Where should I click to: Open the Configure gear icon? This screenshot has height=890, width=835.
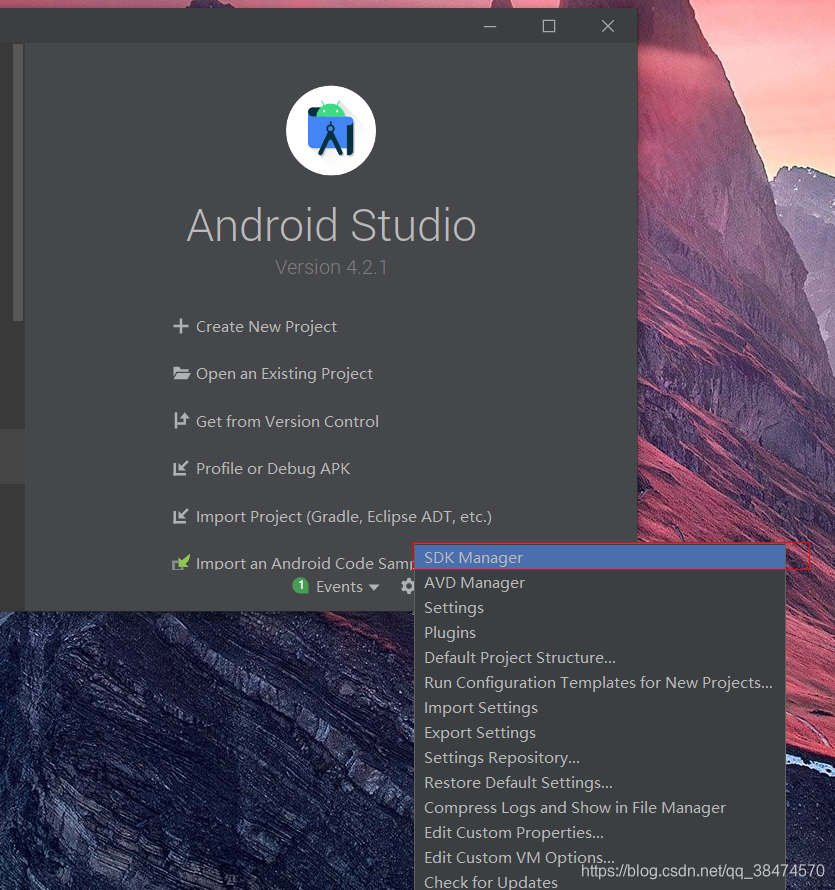coord(407,586)
